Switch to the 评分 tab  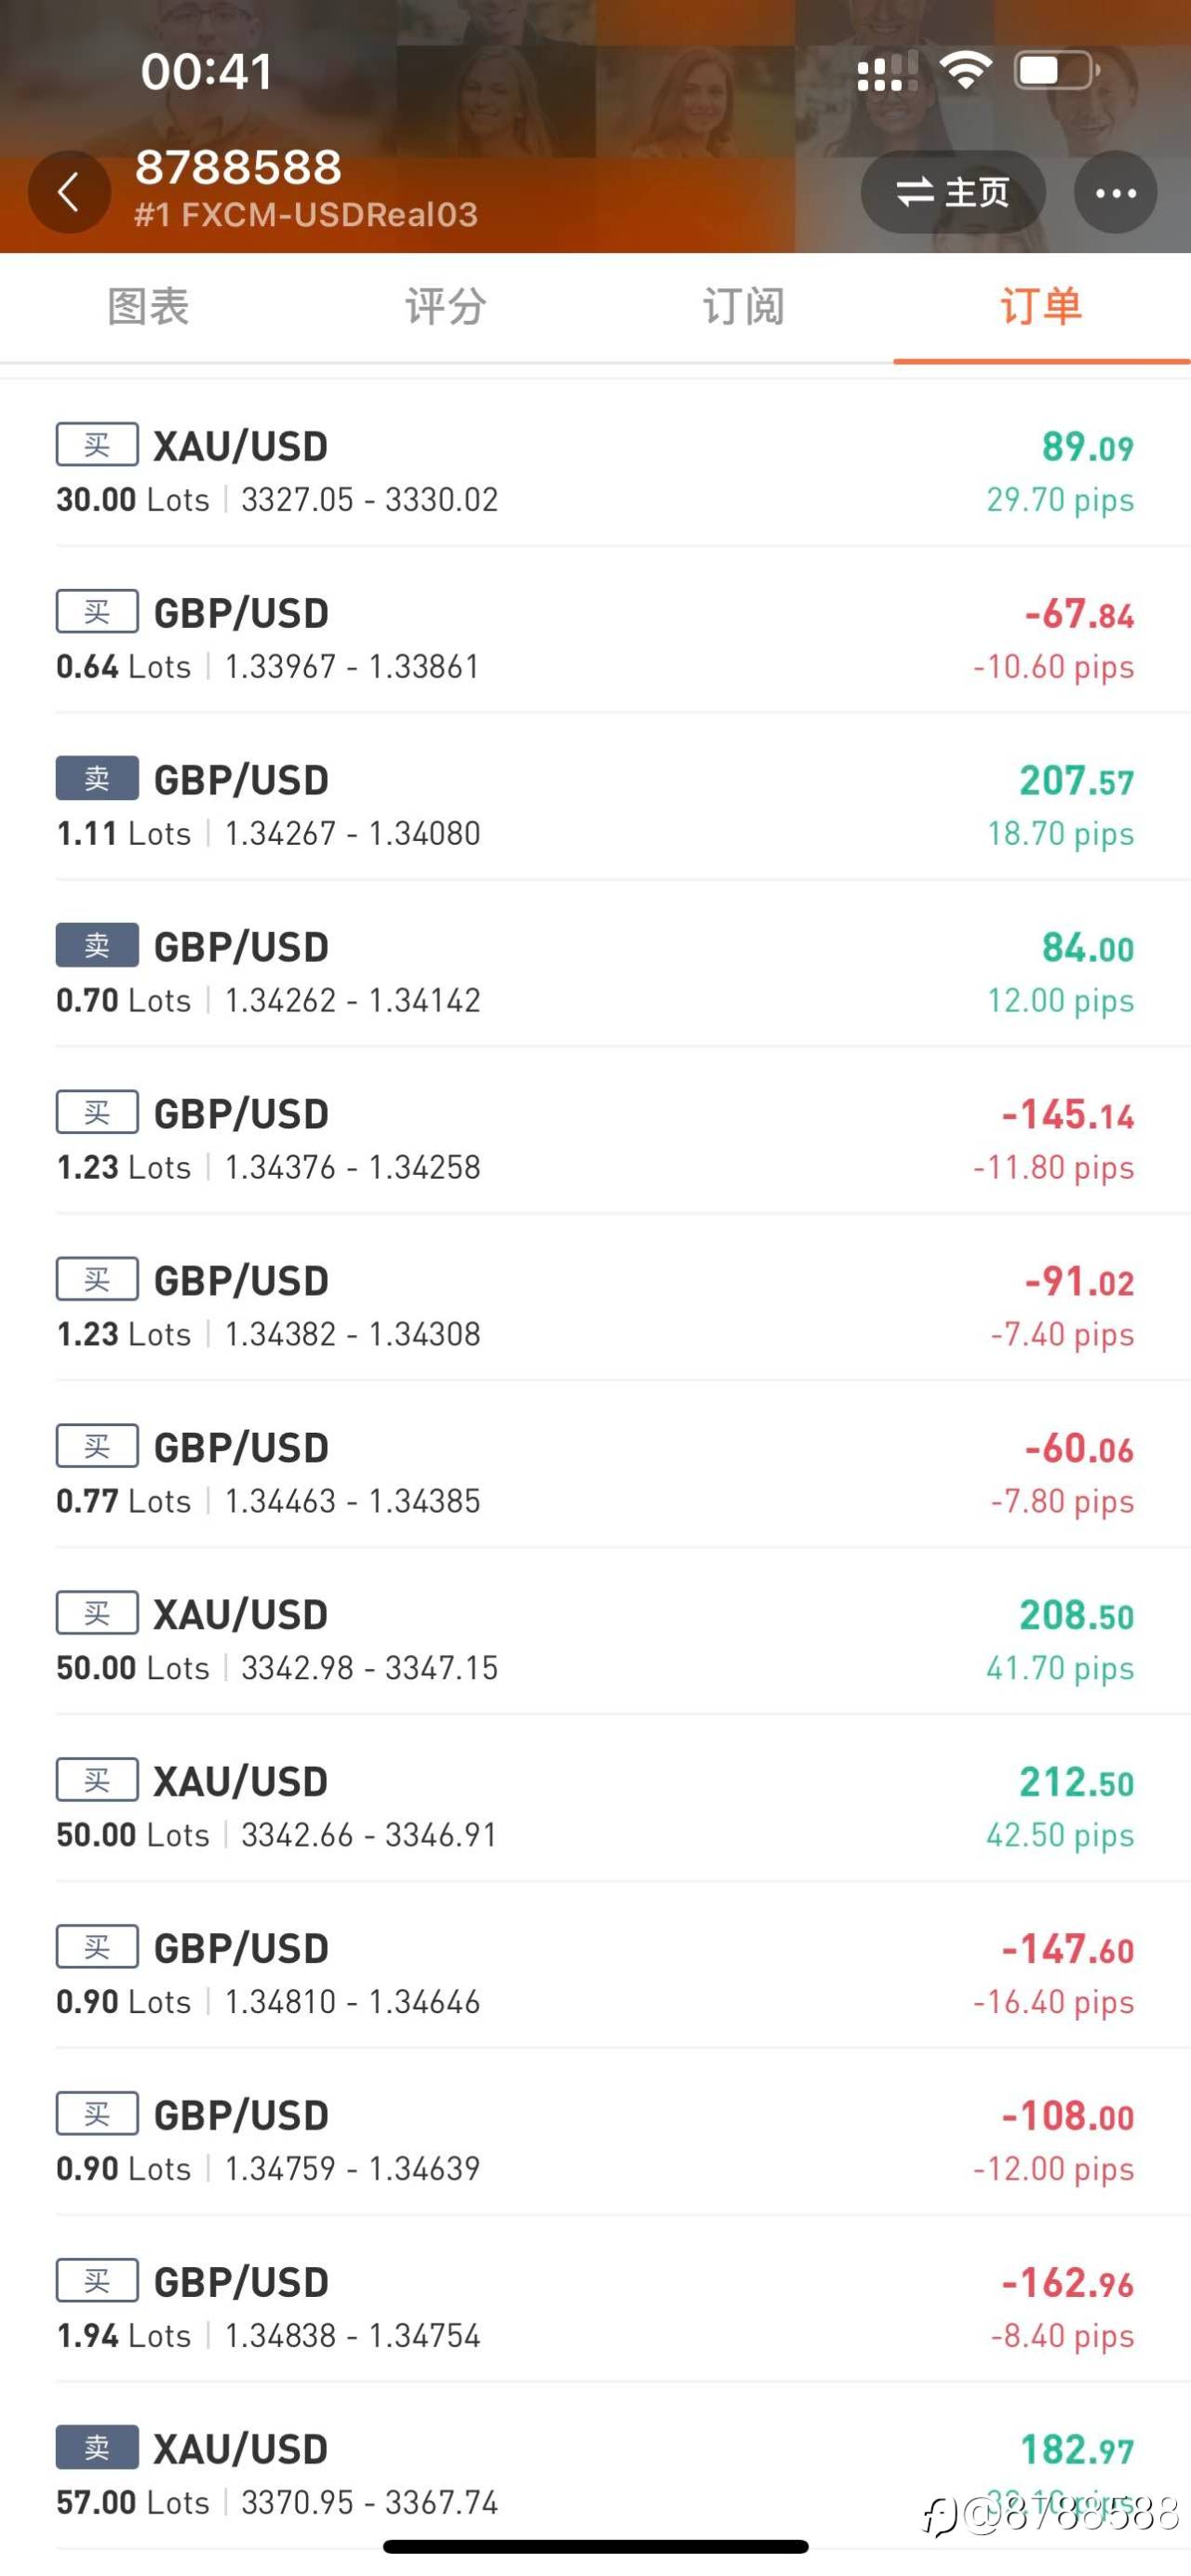445,307
